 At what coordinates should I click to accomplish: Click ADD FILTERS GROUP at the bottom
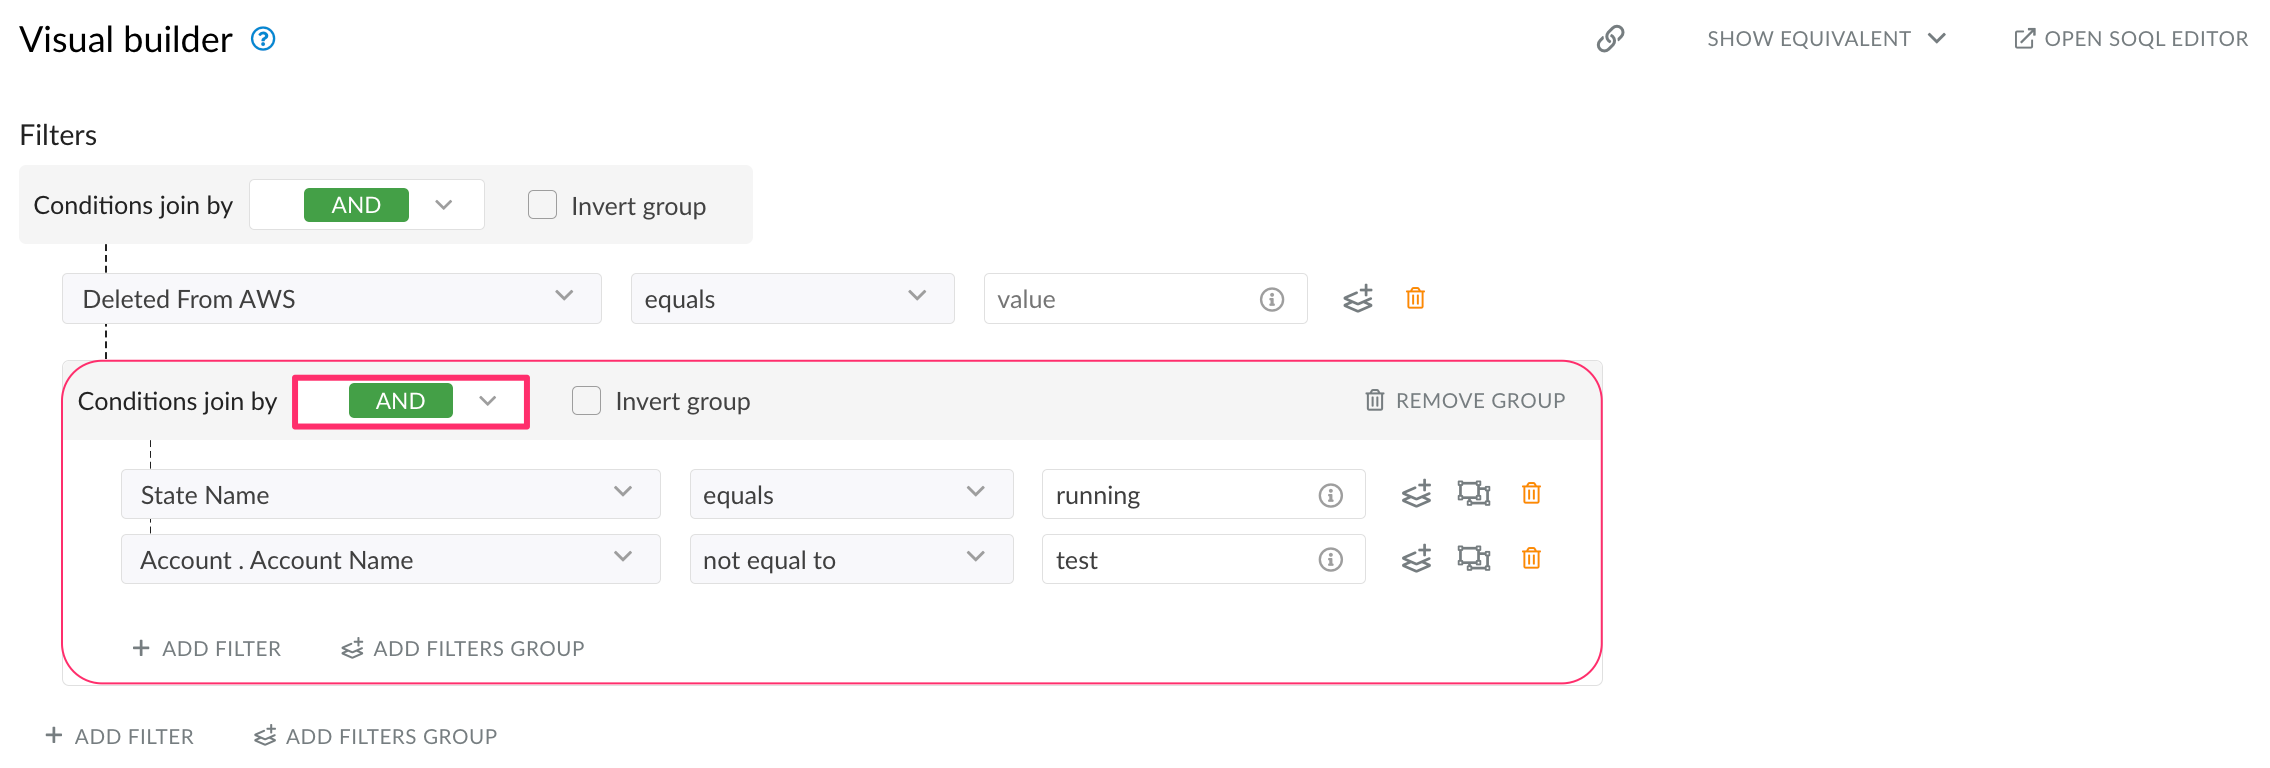click(375, 735)
